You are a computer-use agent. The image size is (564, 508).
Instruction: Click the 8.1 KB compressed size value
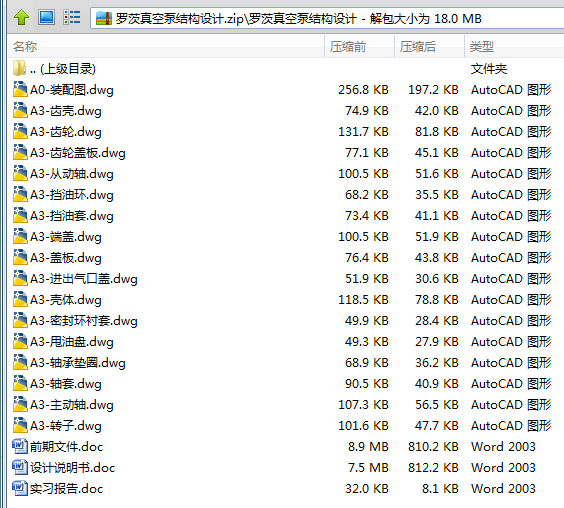[440, 489]
